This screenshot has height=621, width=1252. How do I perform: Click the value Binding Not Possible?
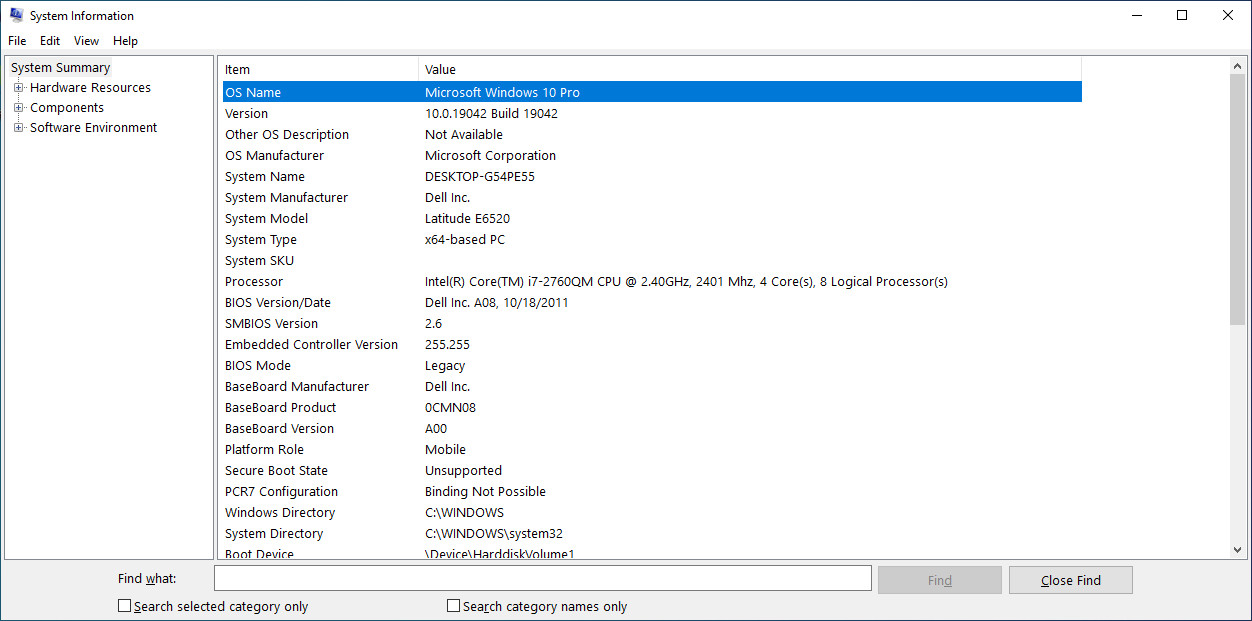tap(485, 491)
